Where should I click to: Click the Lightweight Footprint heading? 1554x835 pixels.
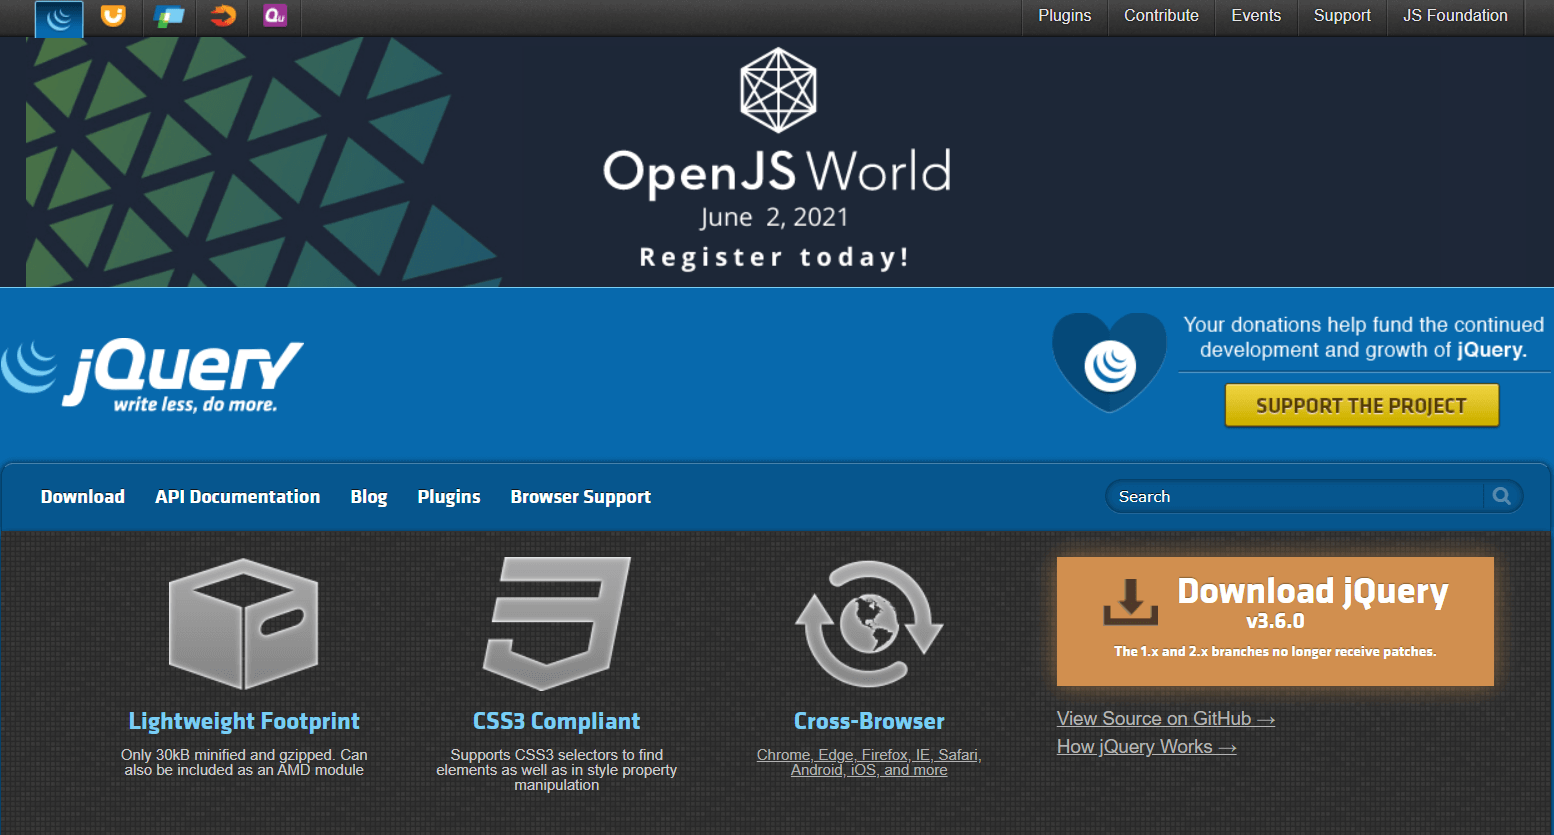244,721
